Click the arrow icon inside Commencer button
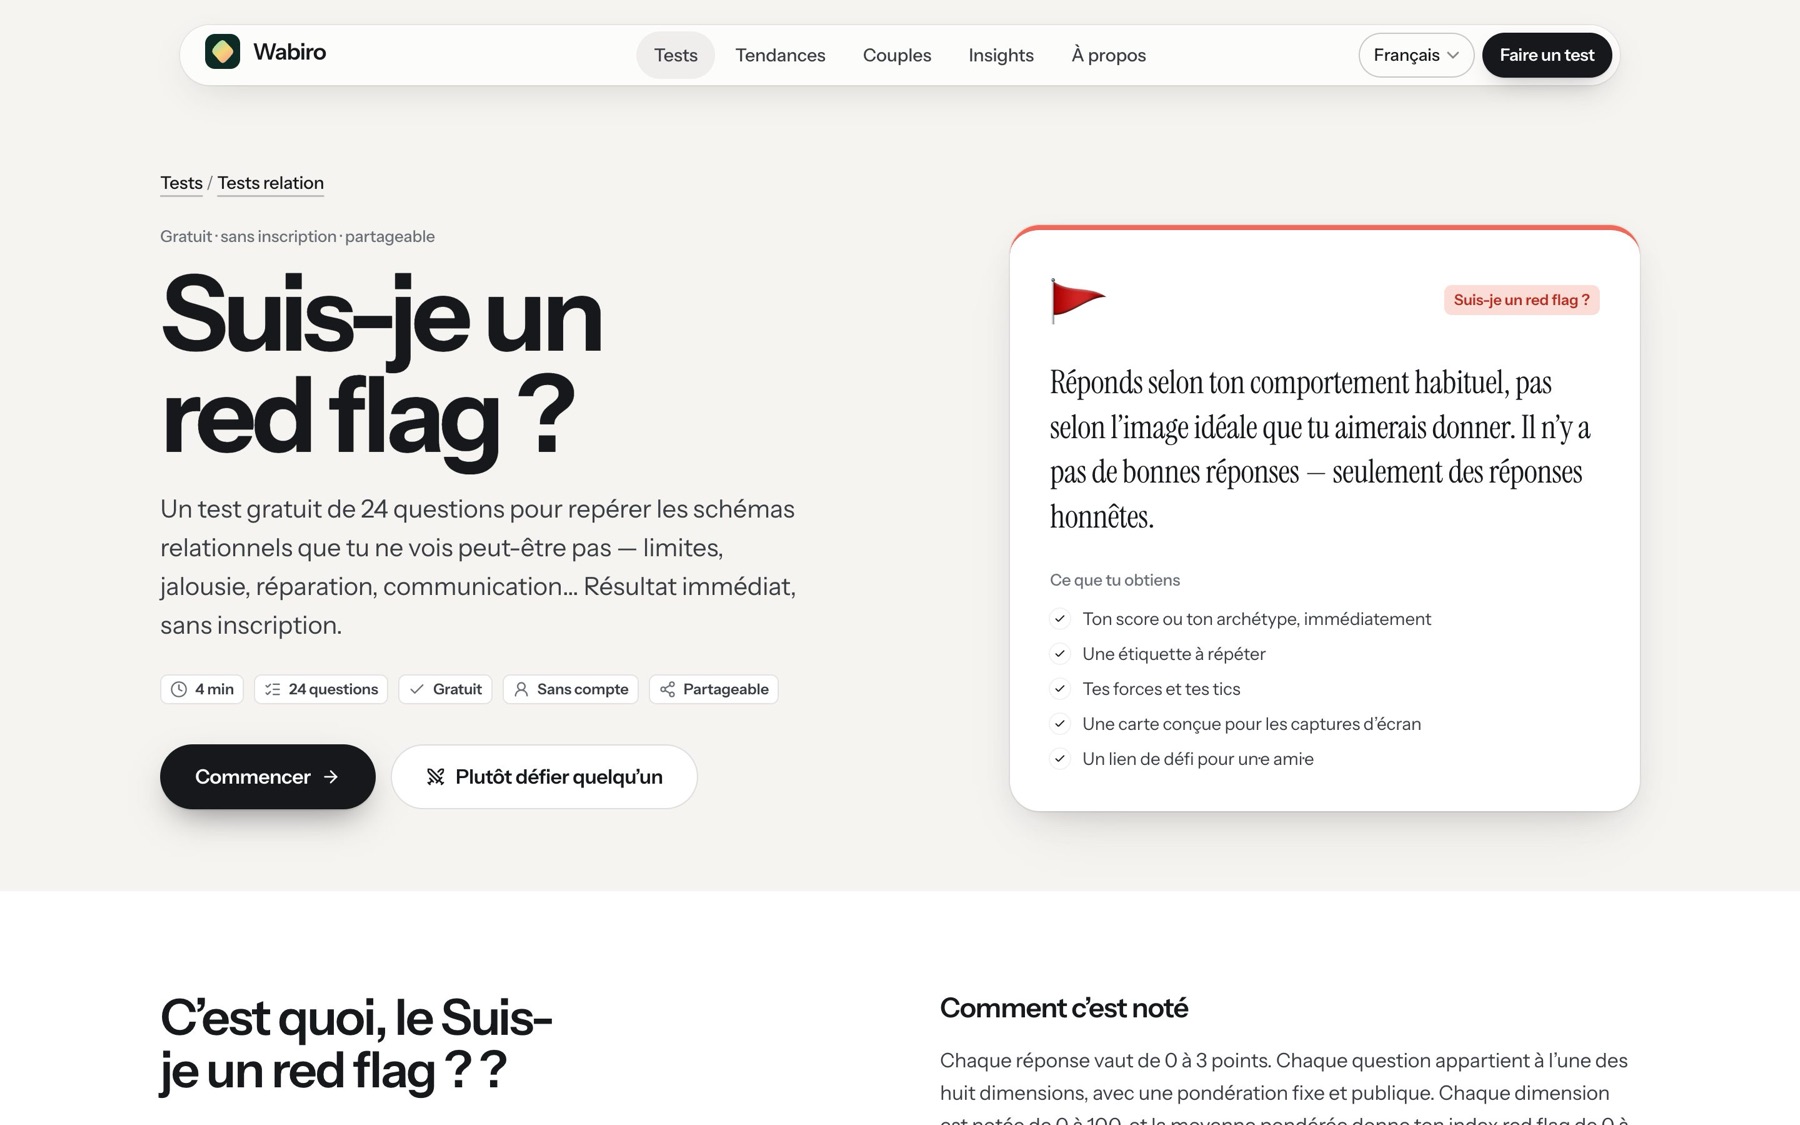 331,777
